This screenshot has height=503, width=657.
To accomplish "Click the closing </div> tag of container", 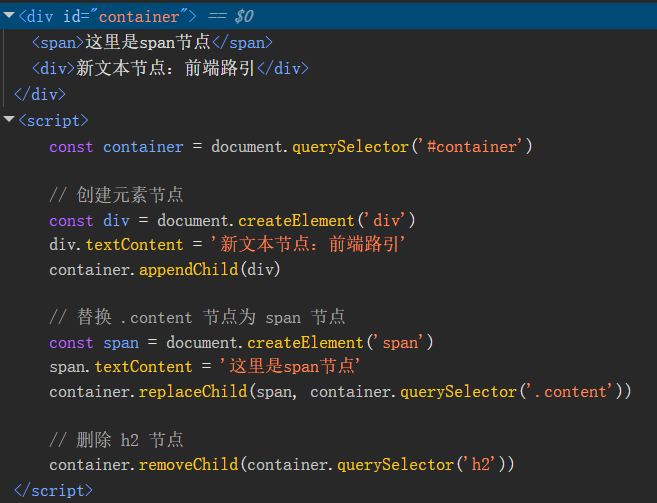I will (39, 94).
